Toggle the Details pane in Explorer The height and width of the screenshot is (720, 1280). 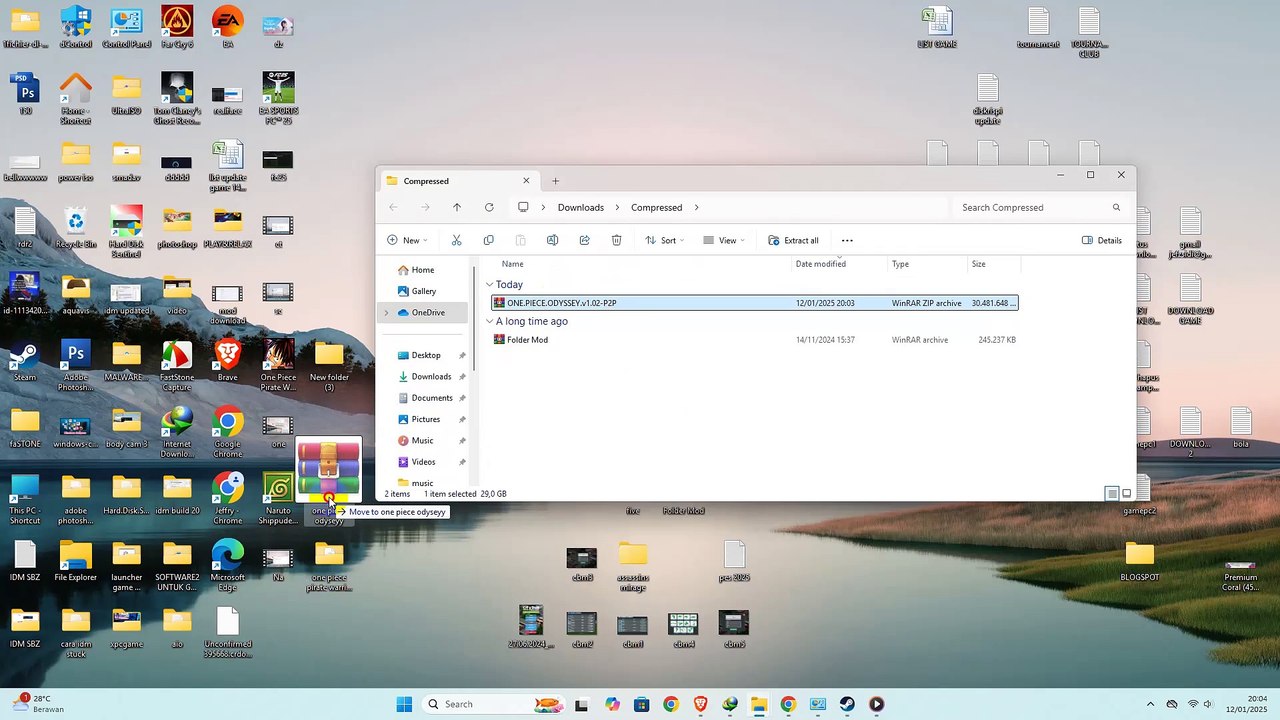[x=1102, y=240]
